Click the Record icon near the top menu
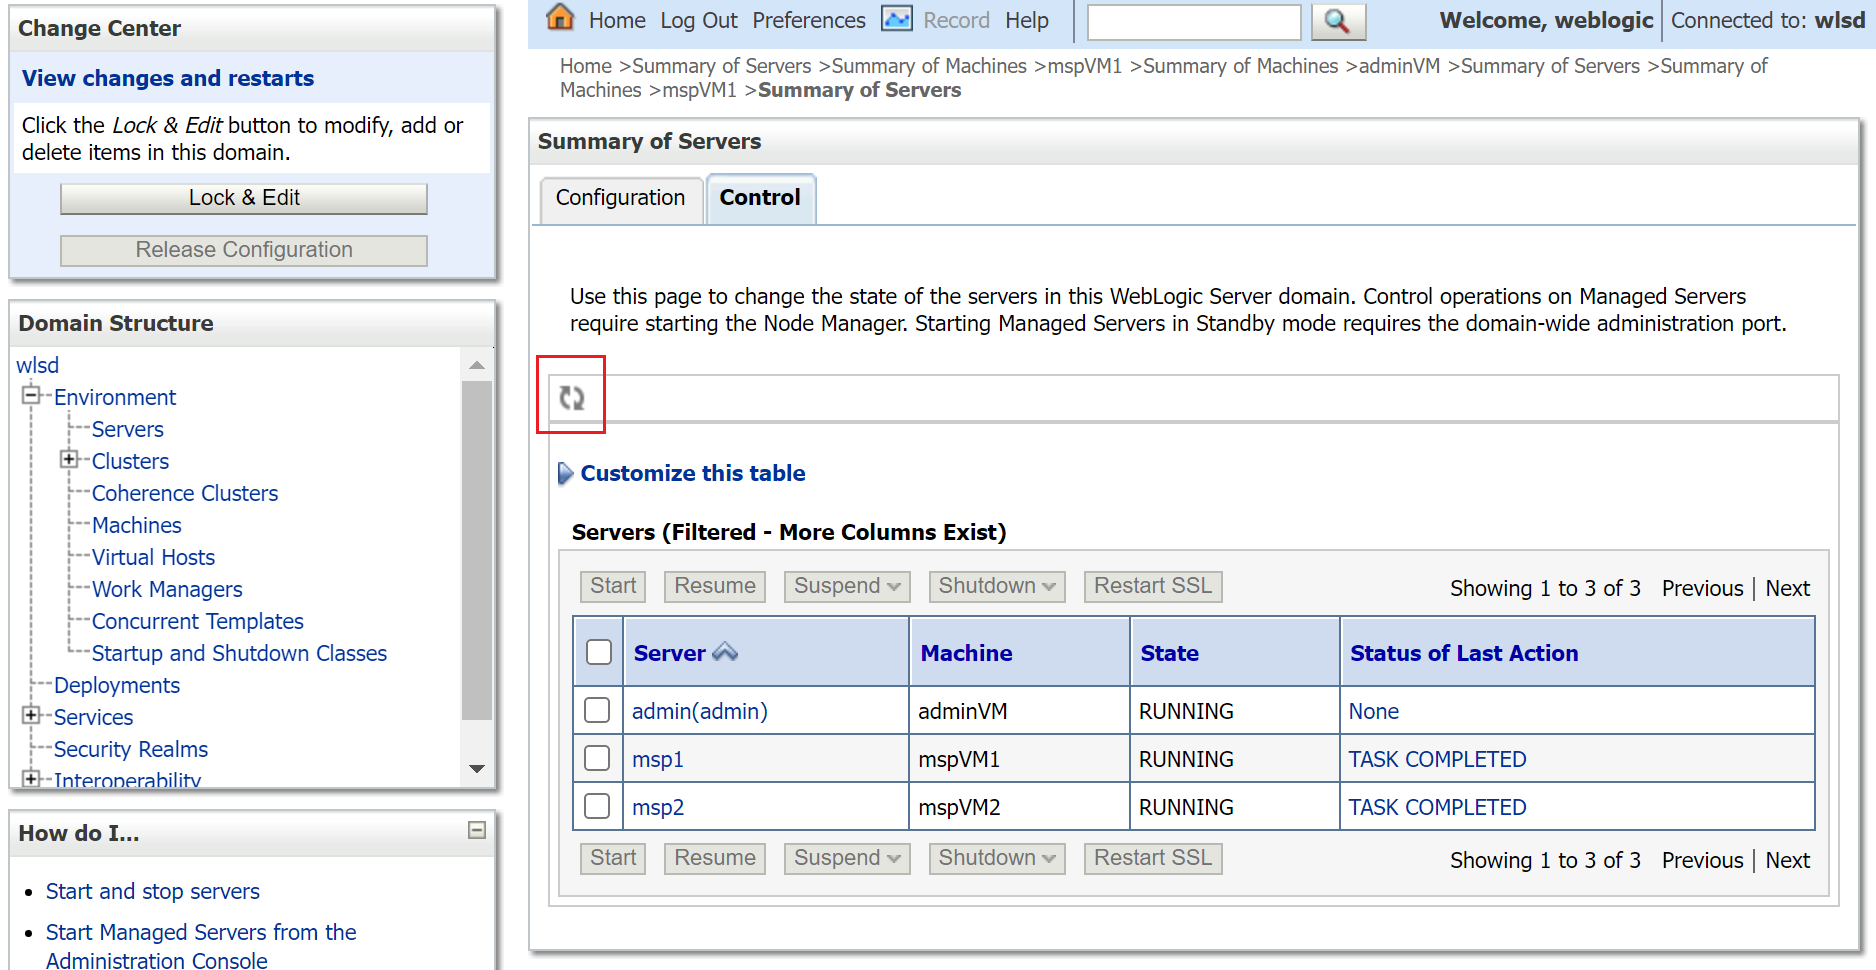This screenshot has height=970, width=1876. (896, 18)
